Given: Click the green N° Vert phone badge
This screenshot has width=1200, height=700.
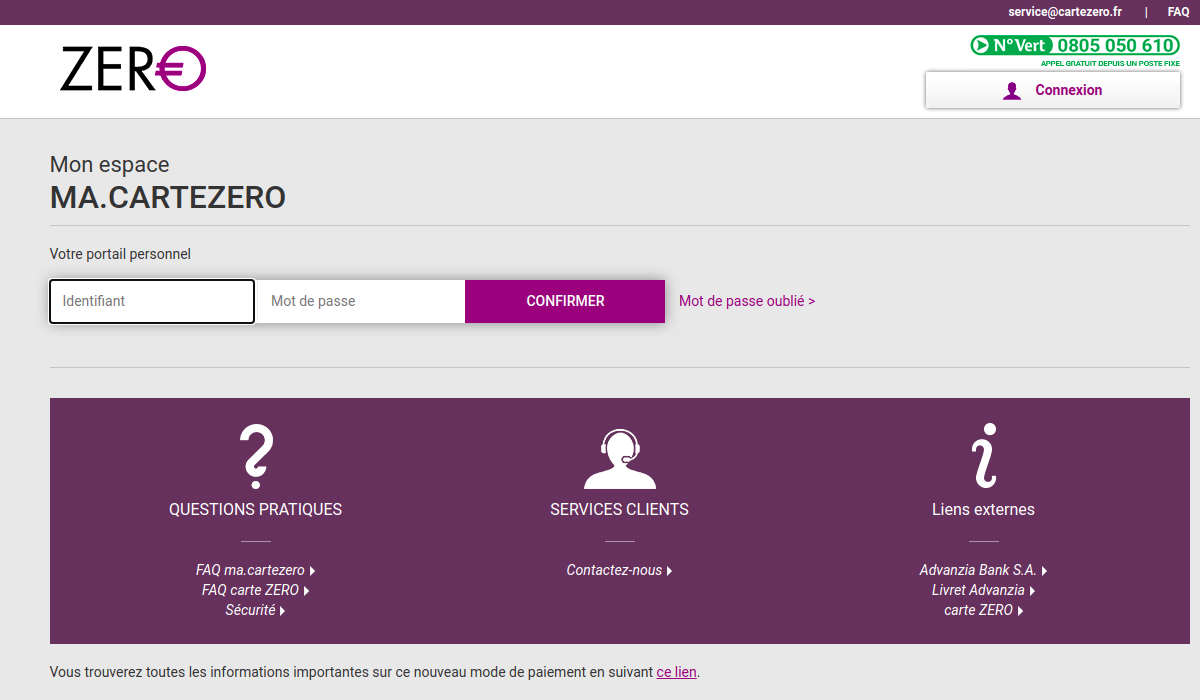Looking at the screenshot, I should 1073,45.
